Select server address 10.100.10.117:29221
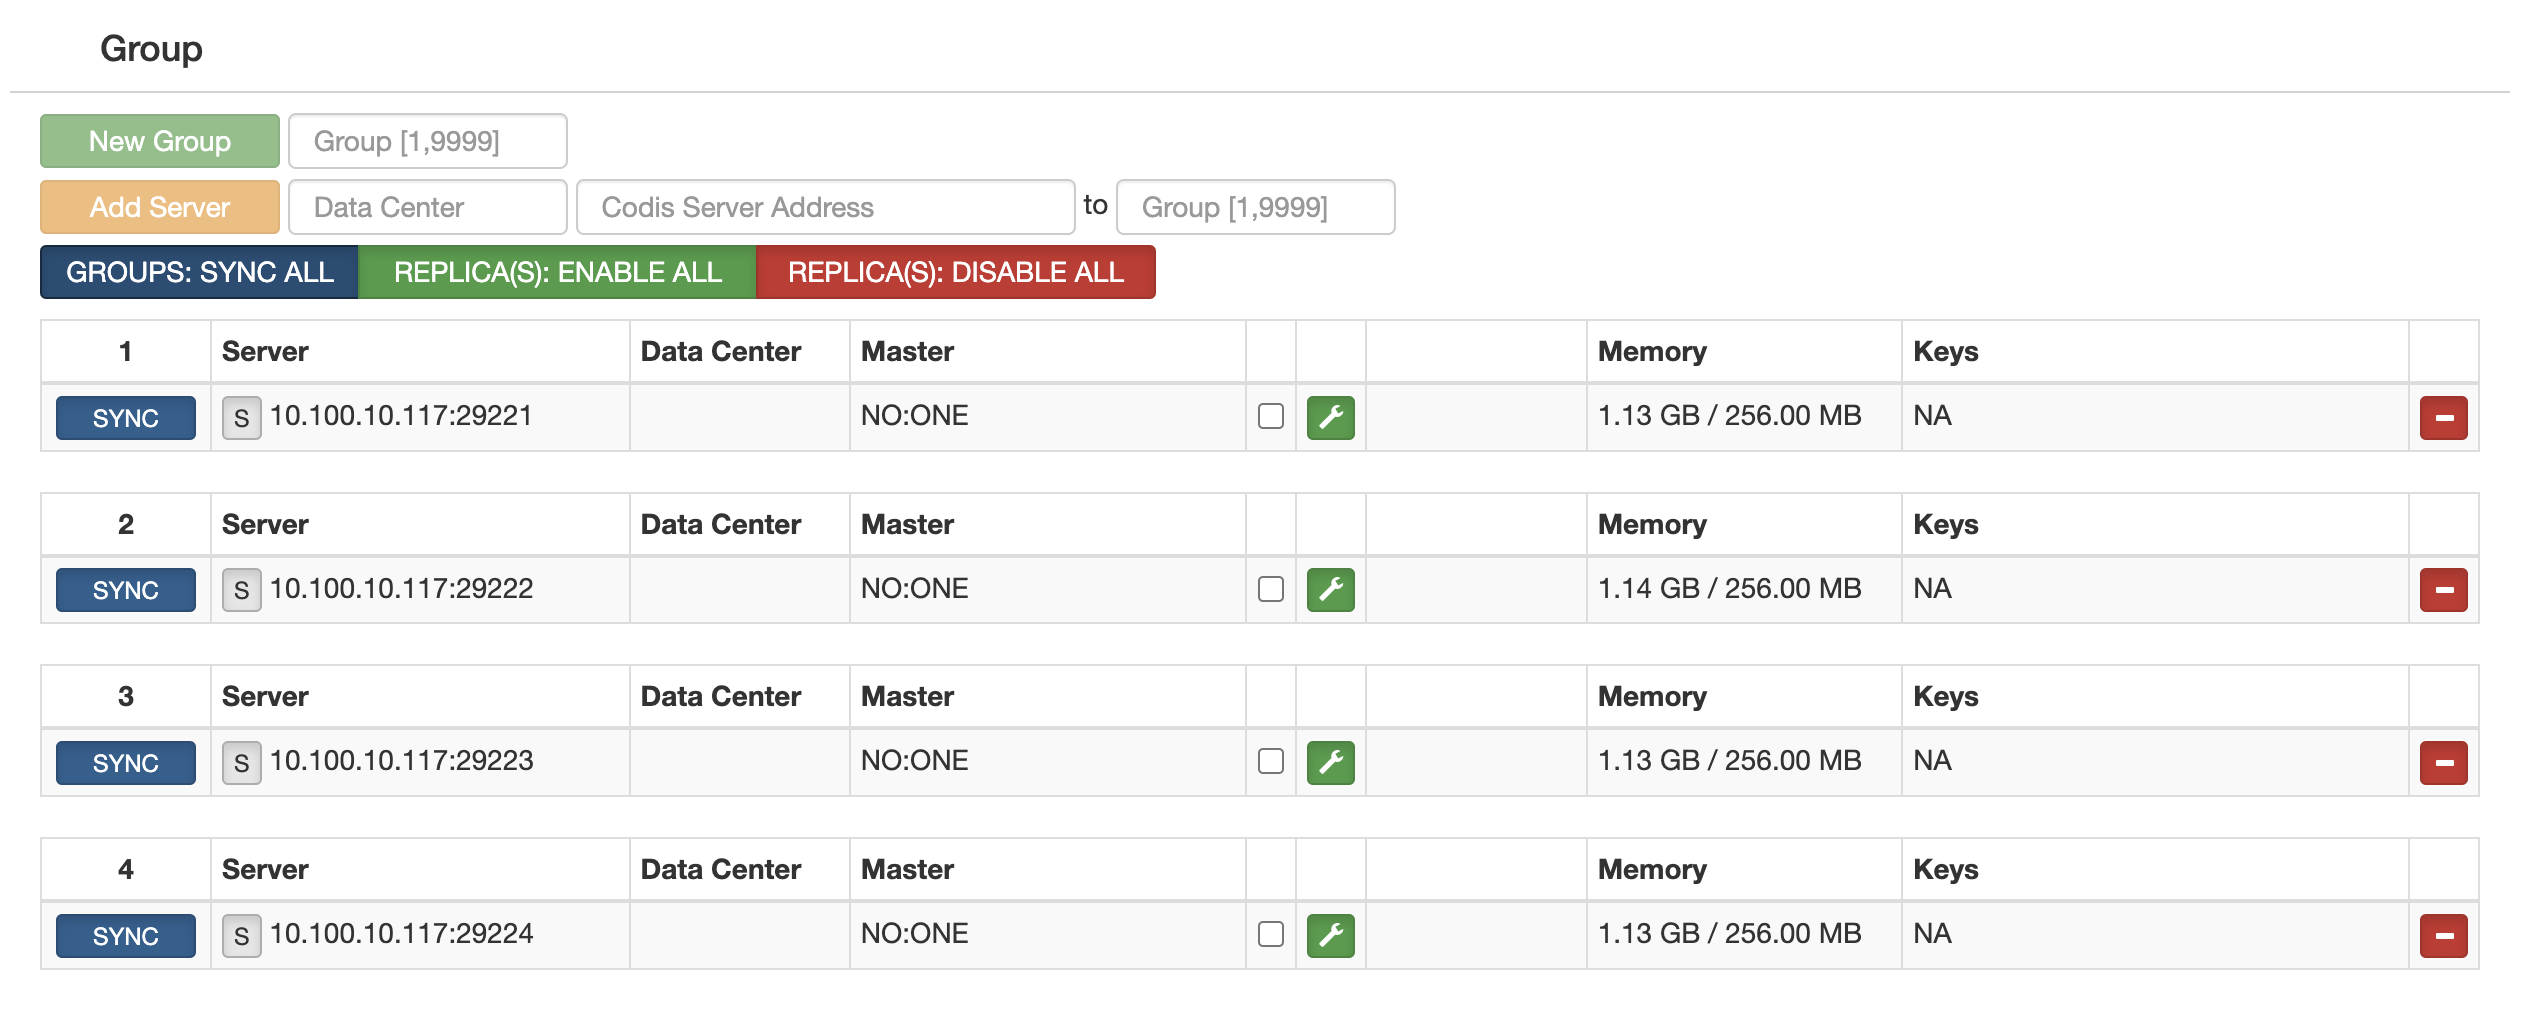 pyautogui.click(x=401, y=416)
